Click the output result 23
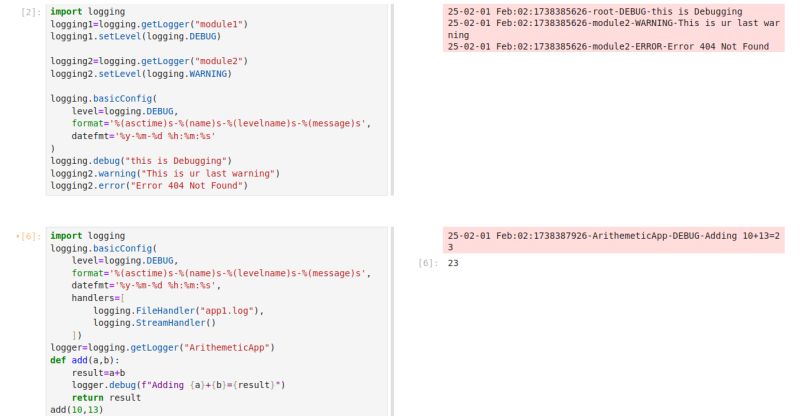 point(453,263)
